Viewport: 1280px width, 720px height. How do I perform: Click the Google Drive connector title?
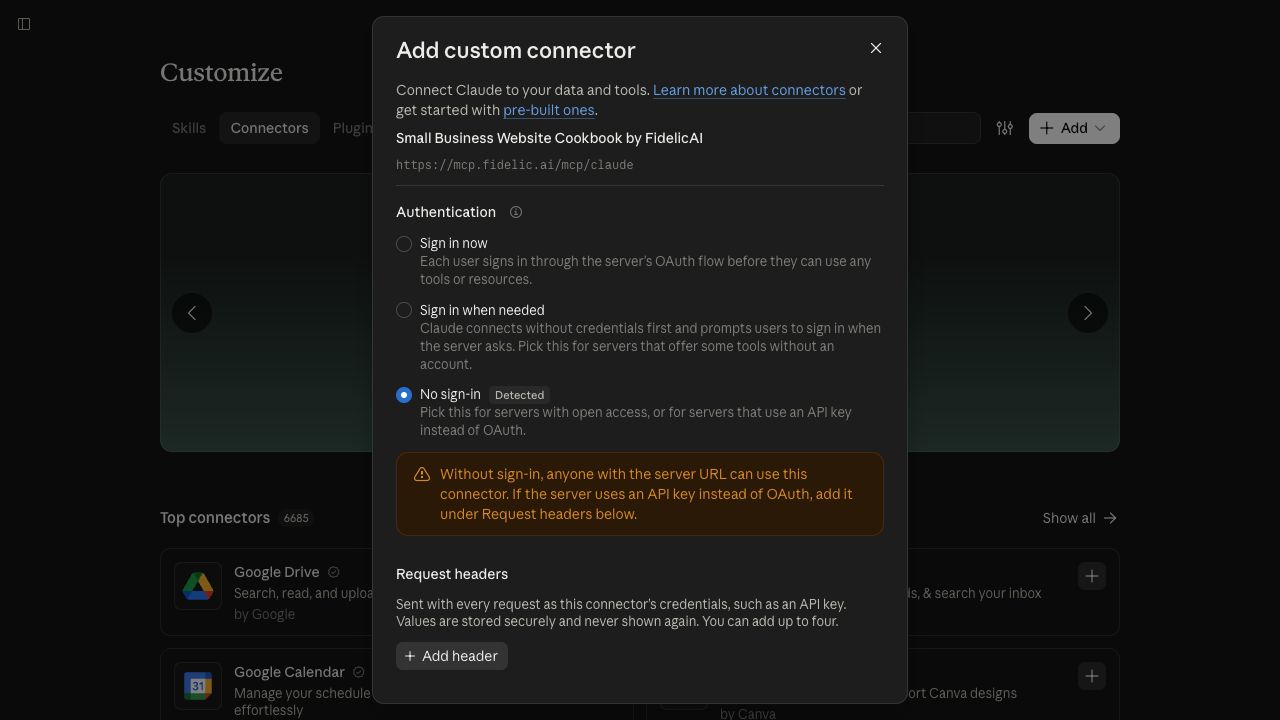[277, 572]
